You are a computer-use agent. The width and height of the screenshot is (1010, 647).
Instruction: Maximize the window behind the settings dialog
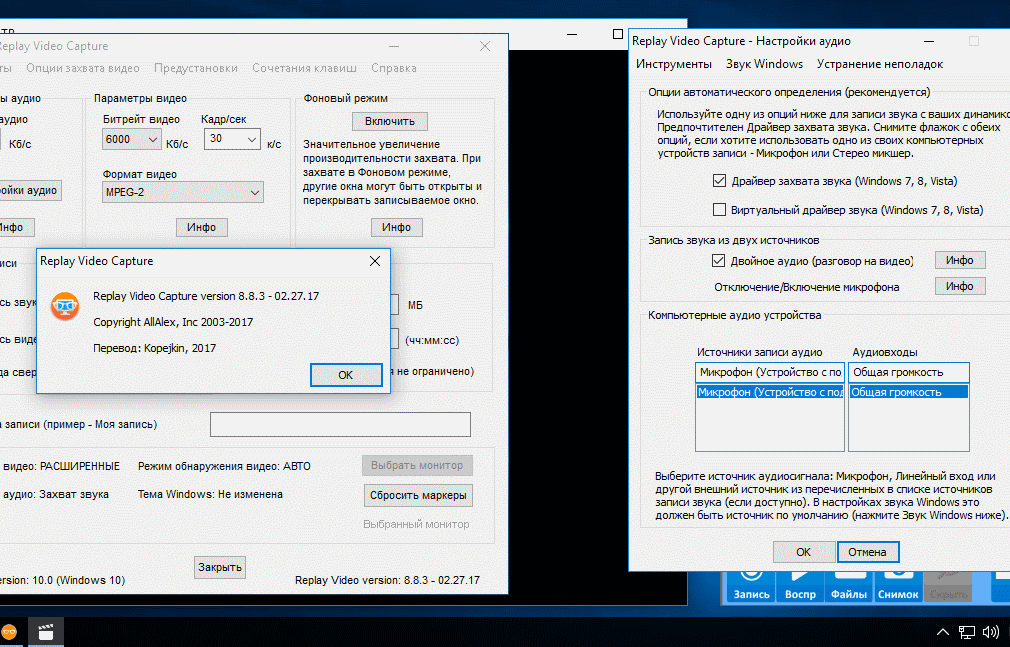(618, 34)
